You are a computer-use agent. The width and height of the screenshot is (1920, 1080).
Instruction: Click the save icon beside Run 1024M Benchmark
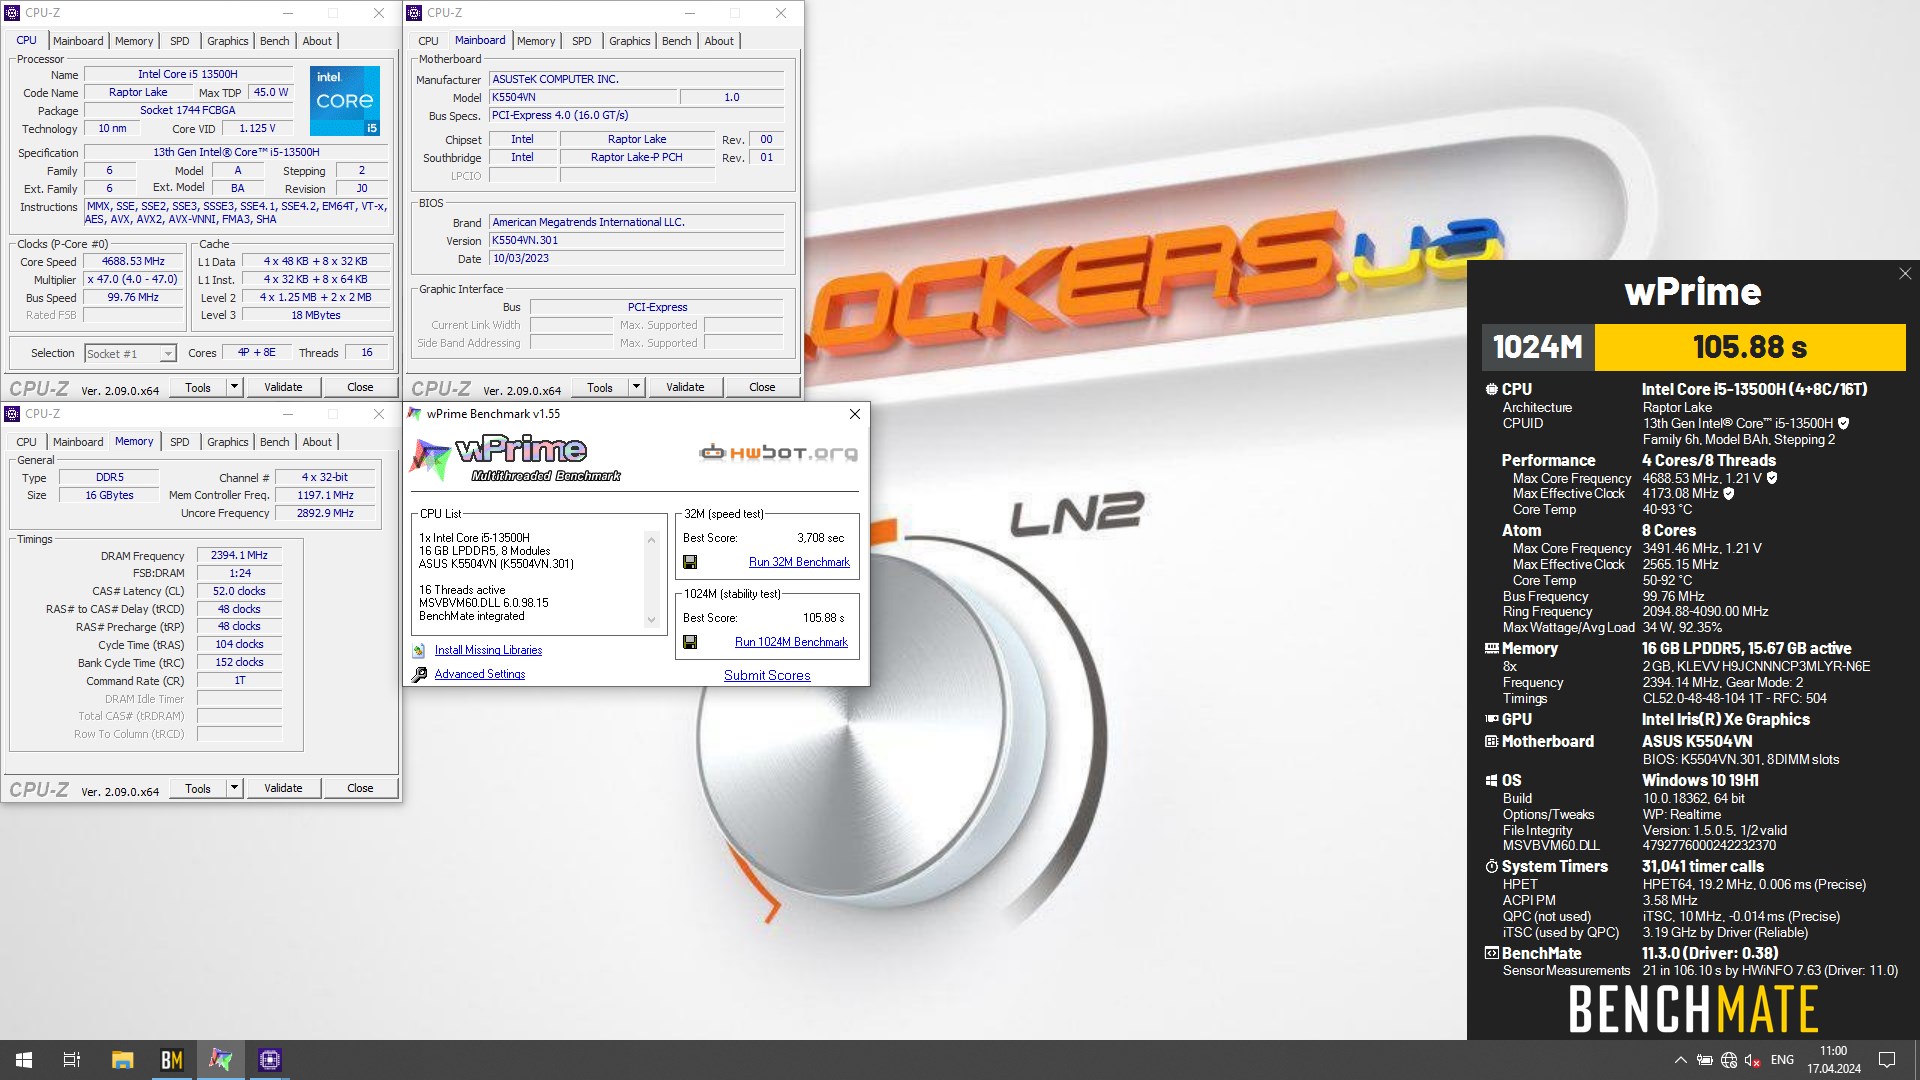(690, 642)
